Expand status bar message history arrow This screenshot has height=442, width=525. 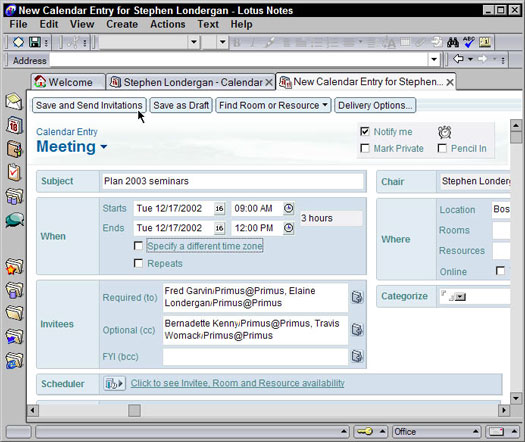(344, 431)
